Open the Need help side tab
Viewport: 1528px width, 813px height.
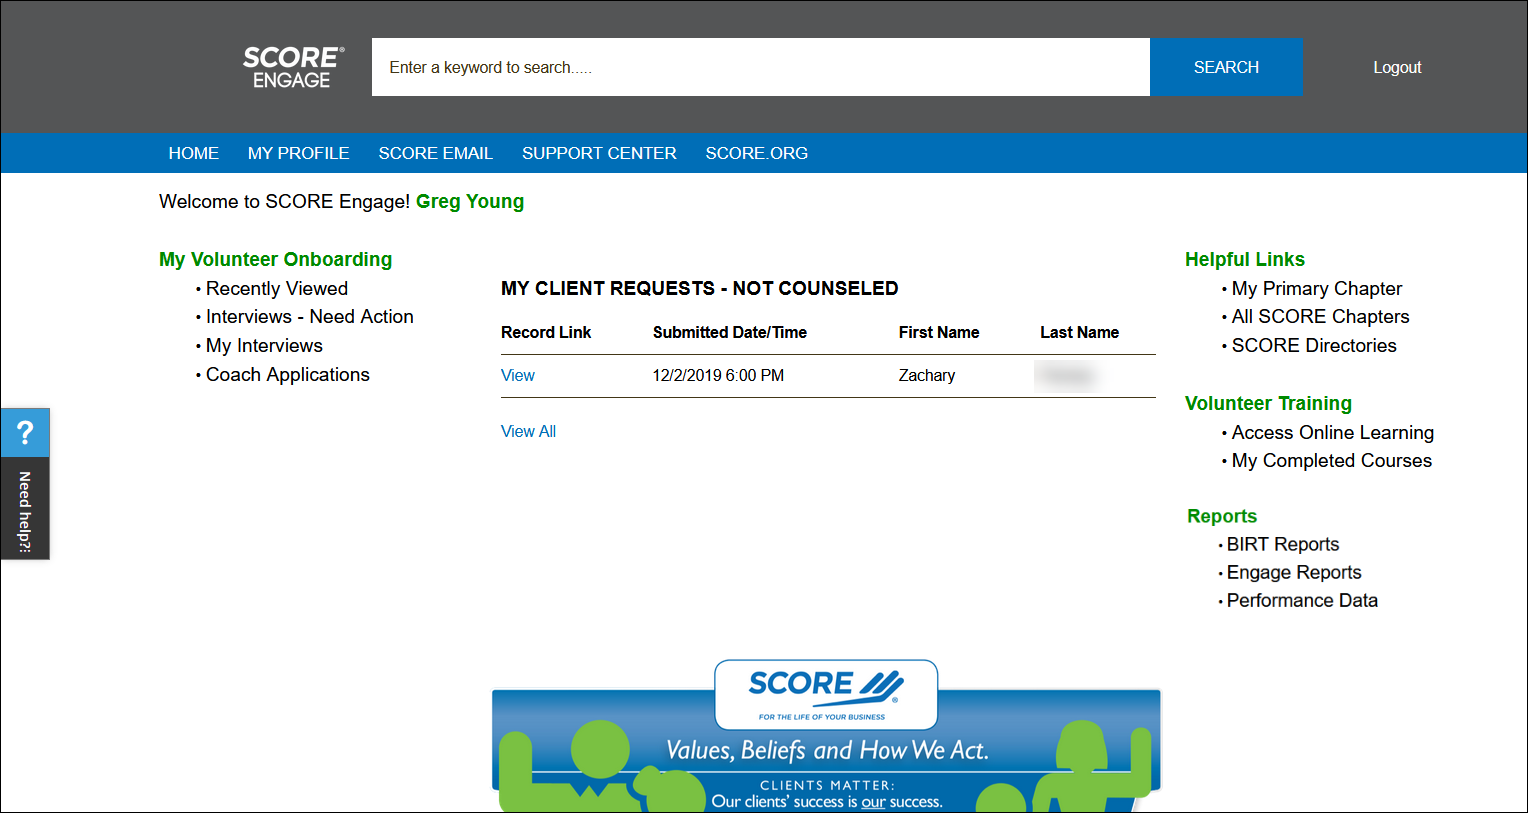25,509
